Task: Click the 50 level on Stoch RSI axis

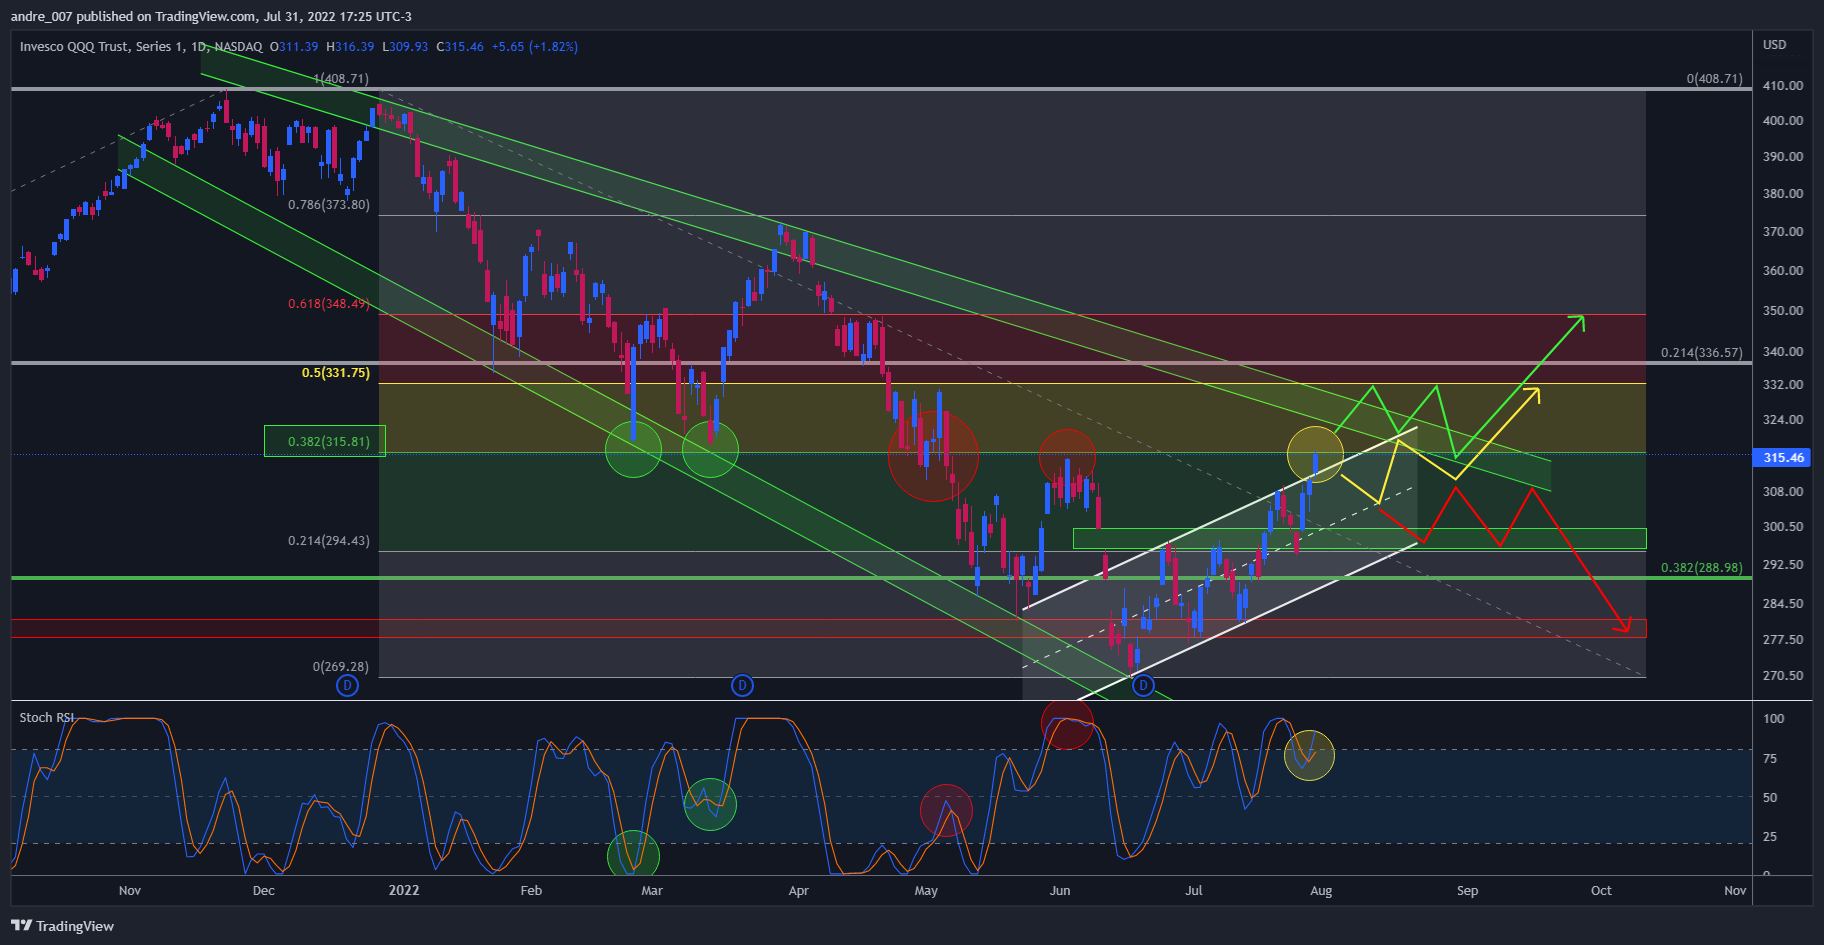Action: coord(1770,798)
